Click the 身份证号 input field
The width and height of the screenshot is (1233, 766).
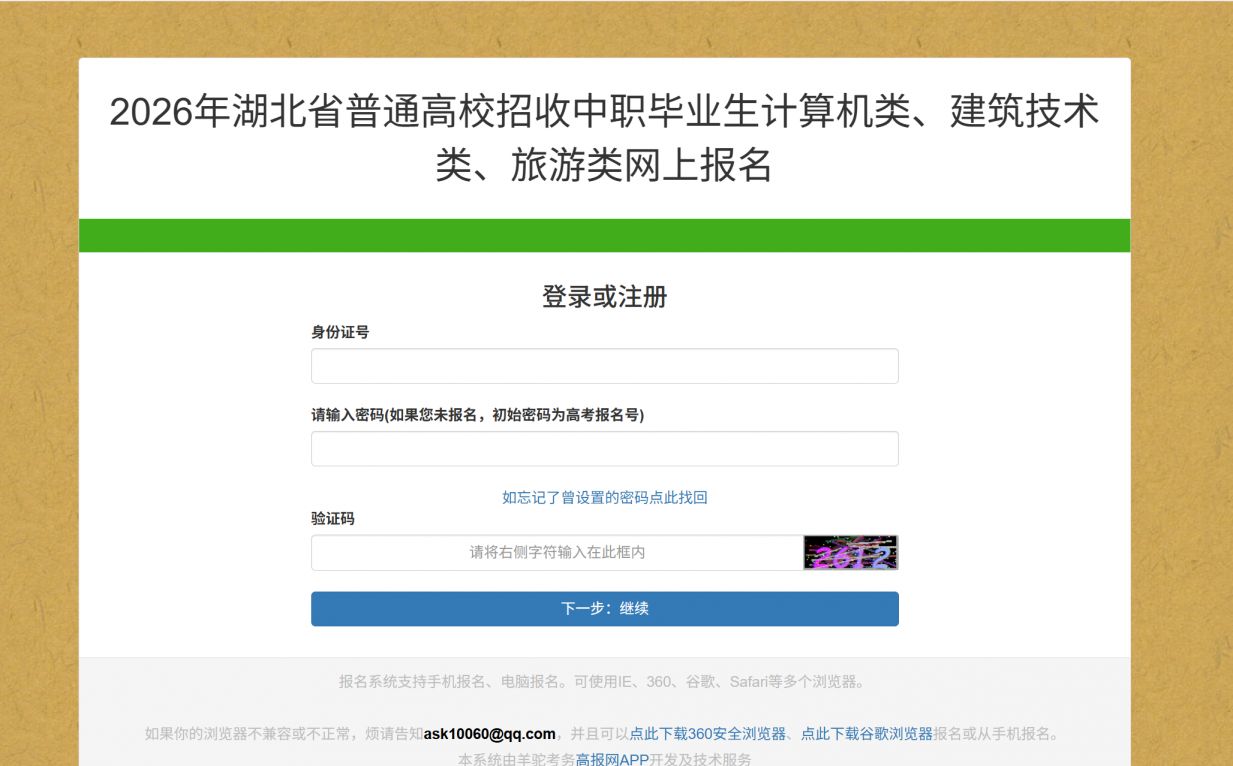(604, 366)
